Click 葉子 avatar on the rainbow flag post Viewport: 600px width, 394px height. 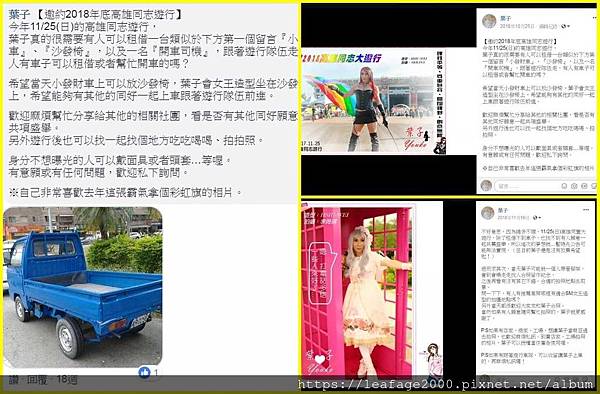tap(489, 21)
